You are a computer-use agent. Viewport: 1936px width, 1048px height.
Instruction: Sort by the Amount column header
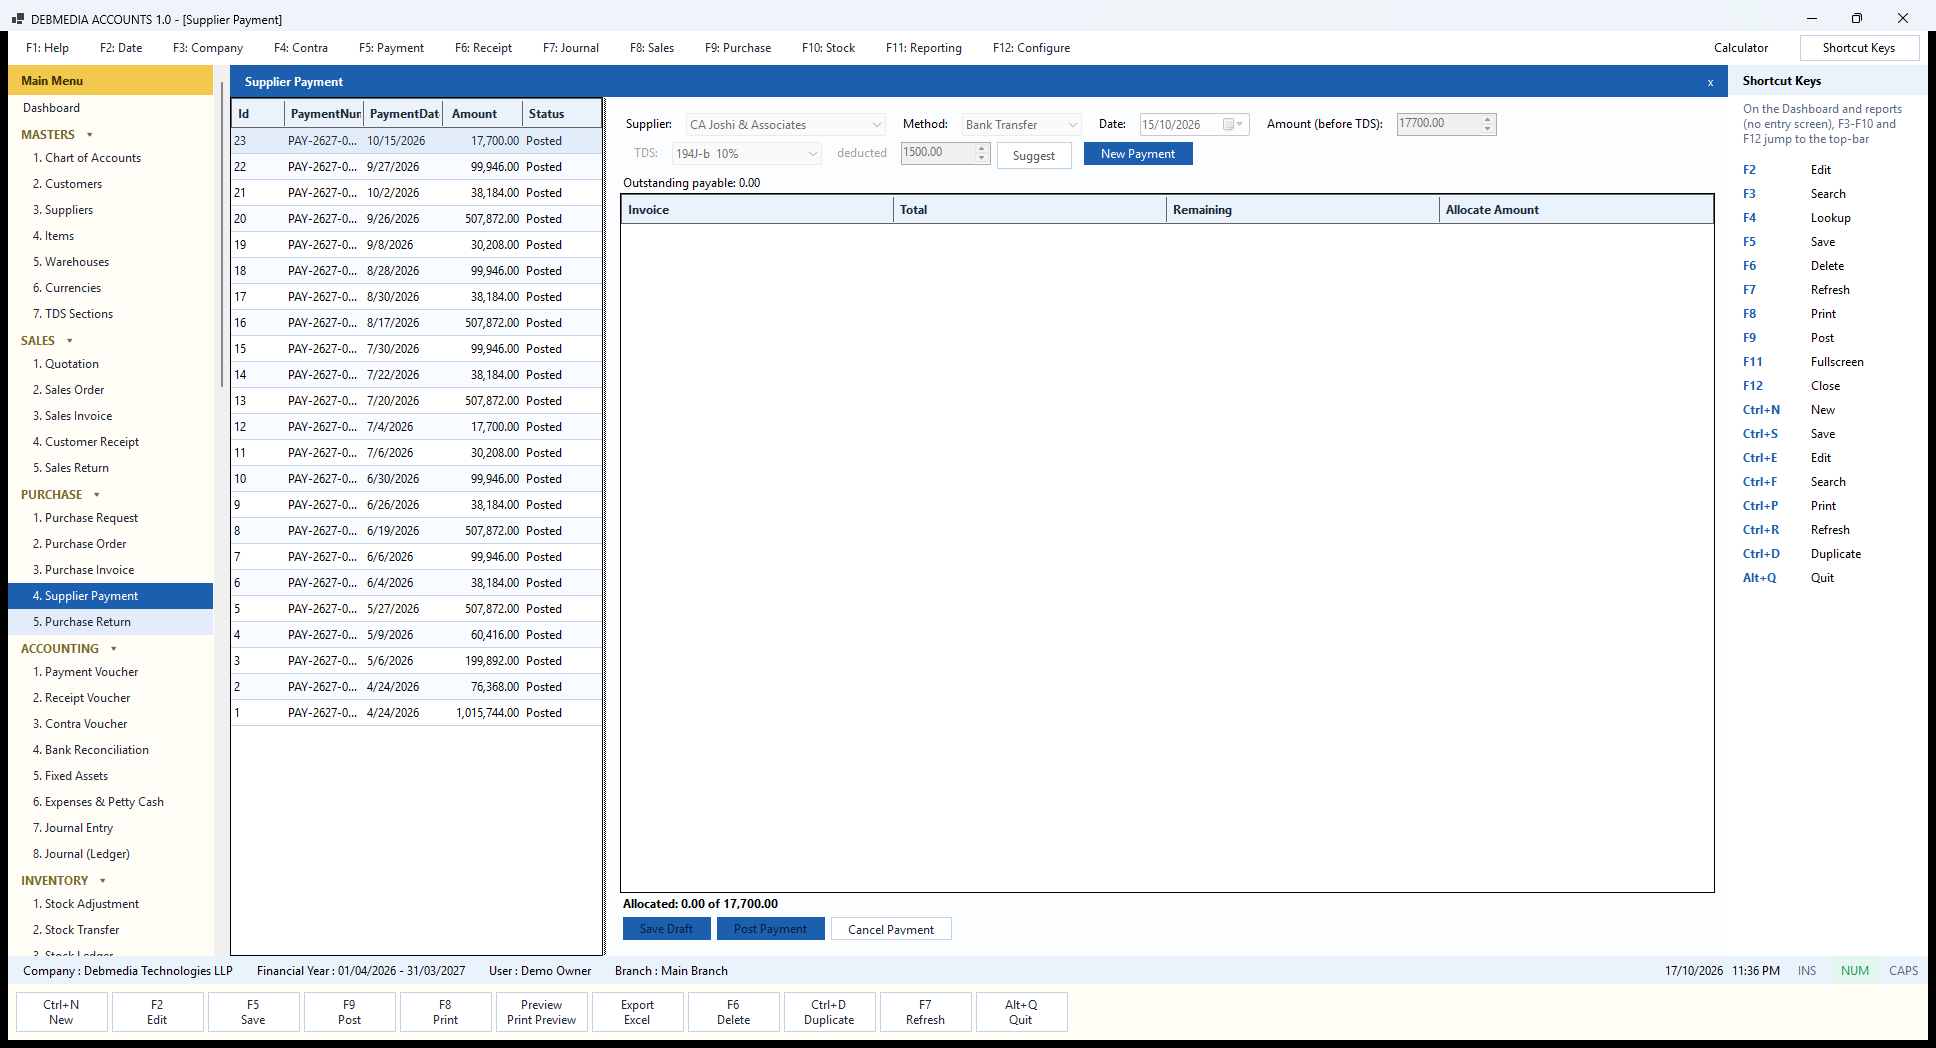click(x=484, y=114)
